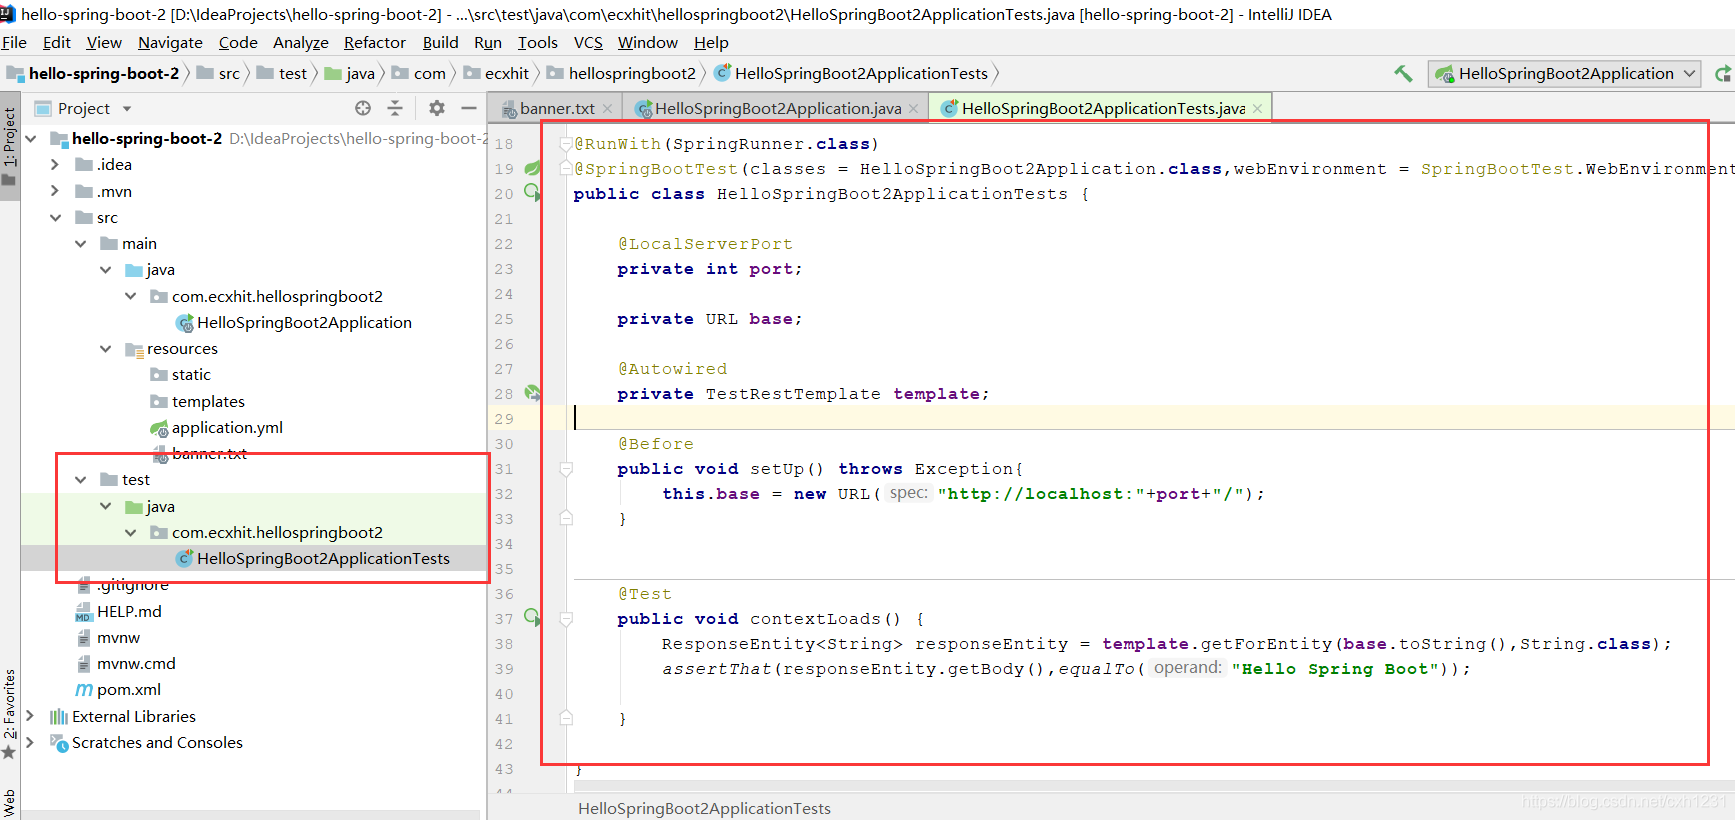
Task: Switch to HelloSpringBoot2Application.java editor tab
Action: coord(776,108)
